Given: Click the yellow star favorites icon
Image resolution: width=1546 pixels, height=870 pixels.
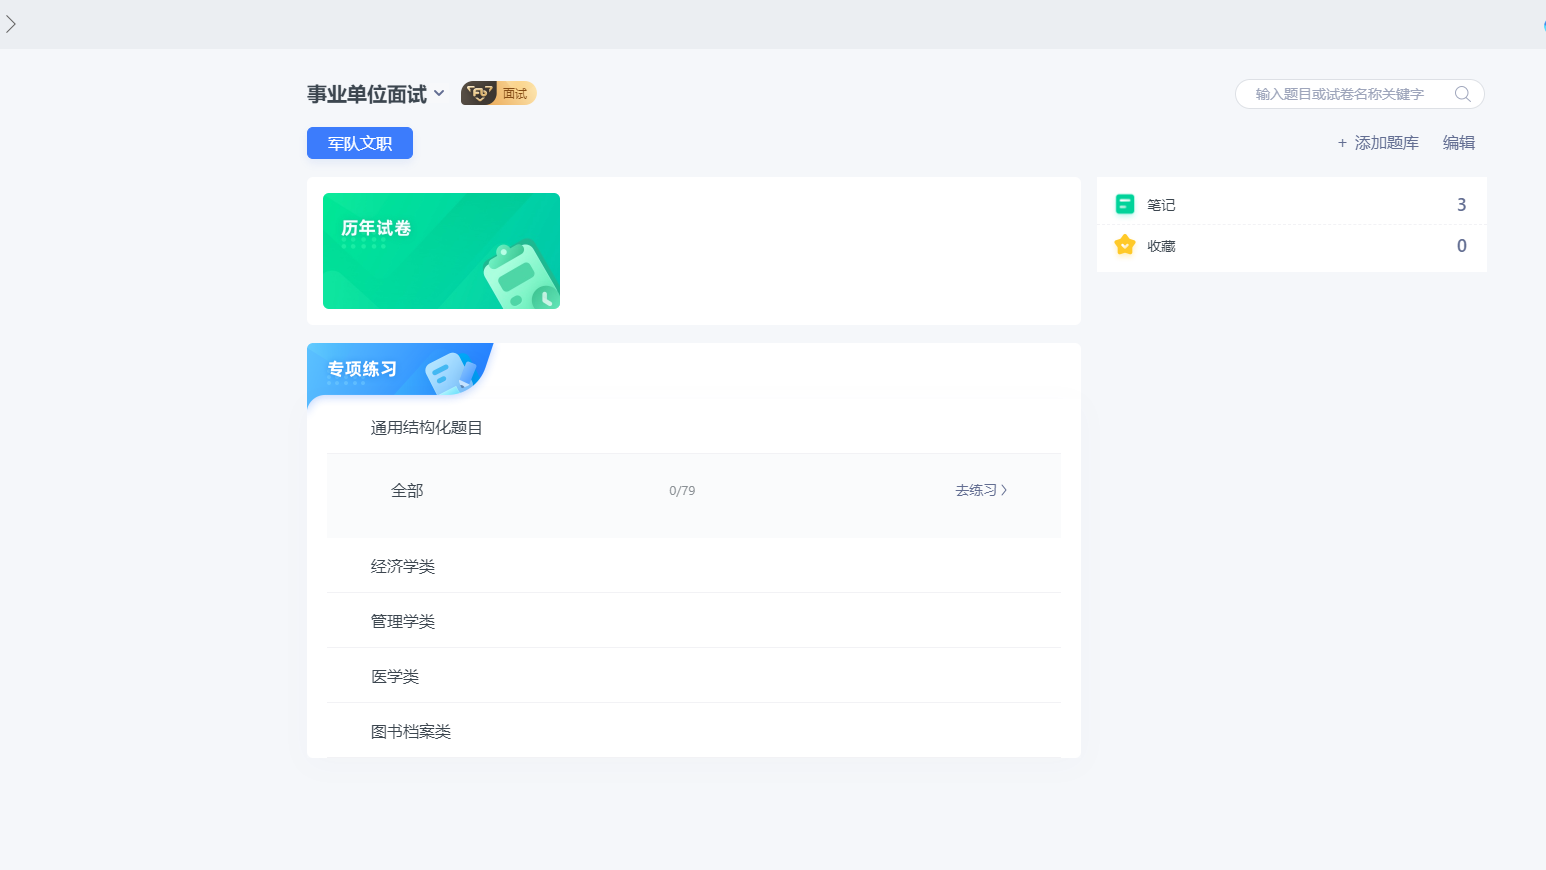Looking at the screenshot, I should coord(1125,245).
